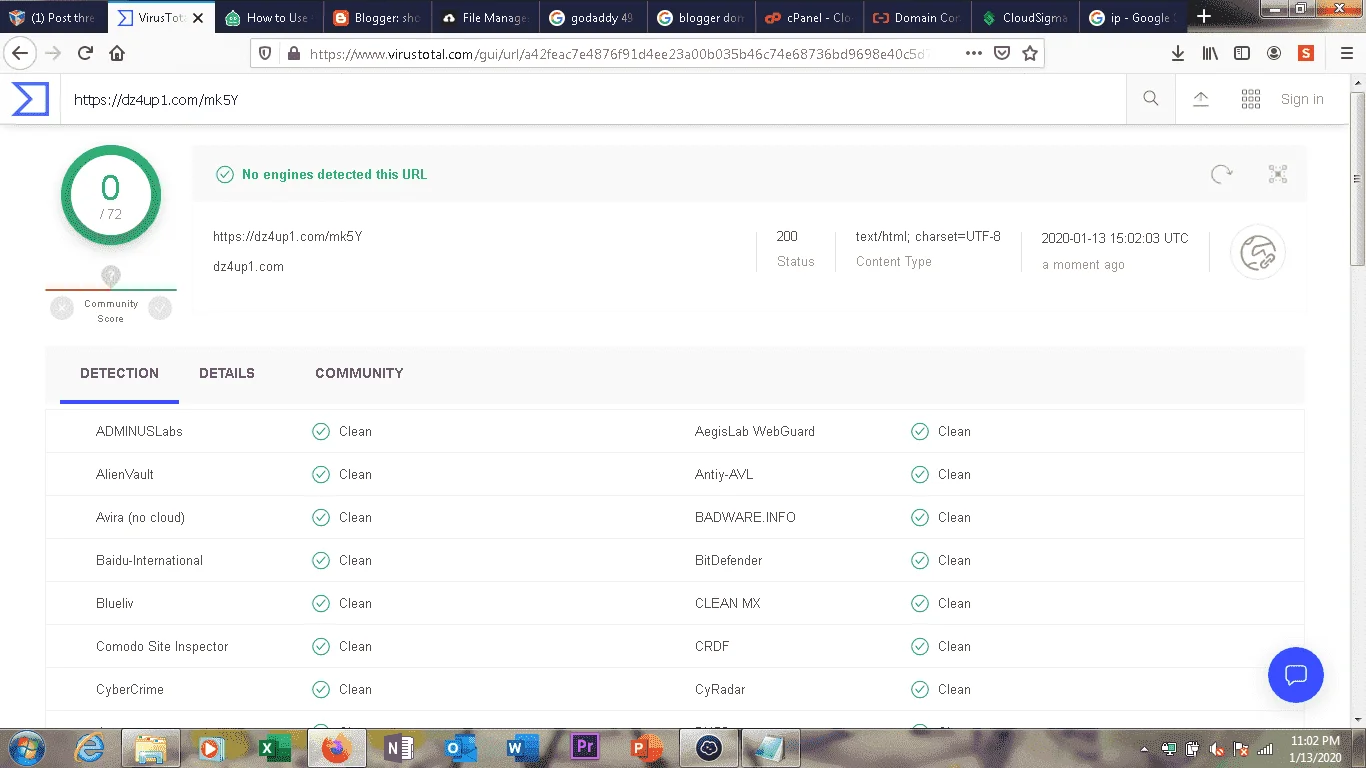Open the VirusTotal apps grid icon
The width and height of the screenshot is (1366, 768).
1251,98
